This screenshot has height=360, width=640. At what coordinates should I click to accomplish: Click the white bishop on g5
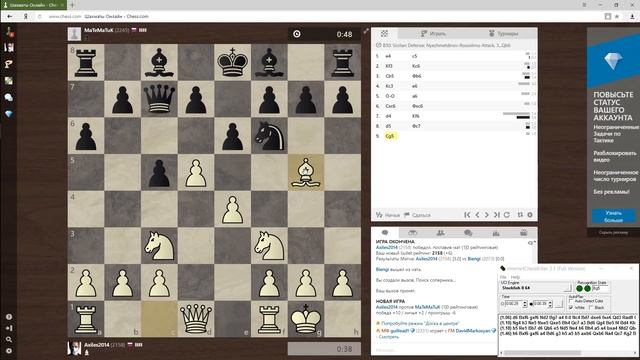[x=306, y=172]
